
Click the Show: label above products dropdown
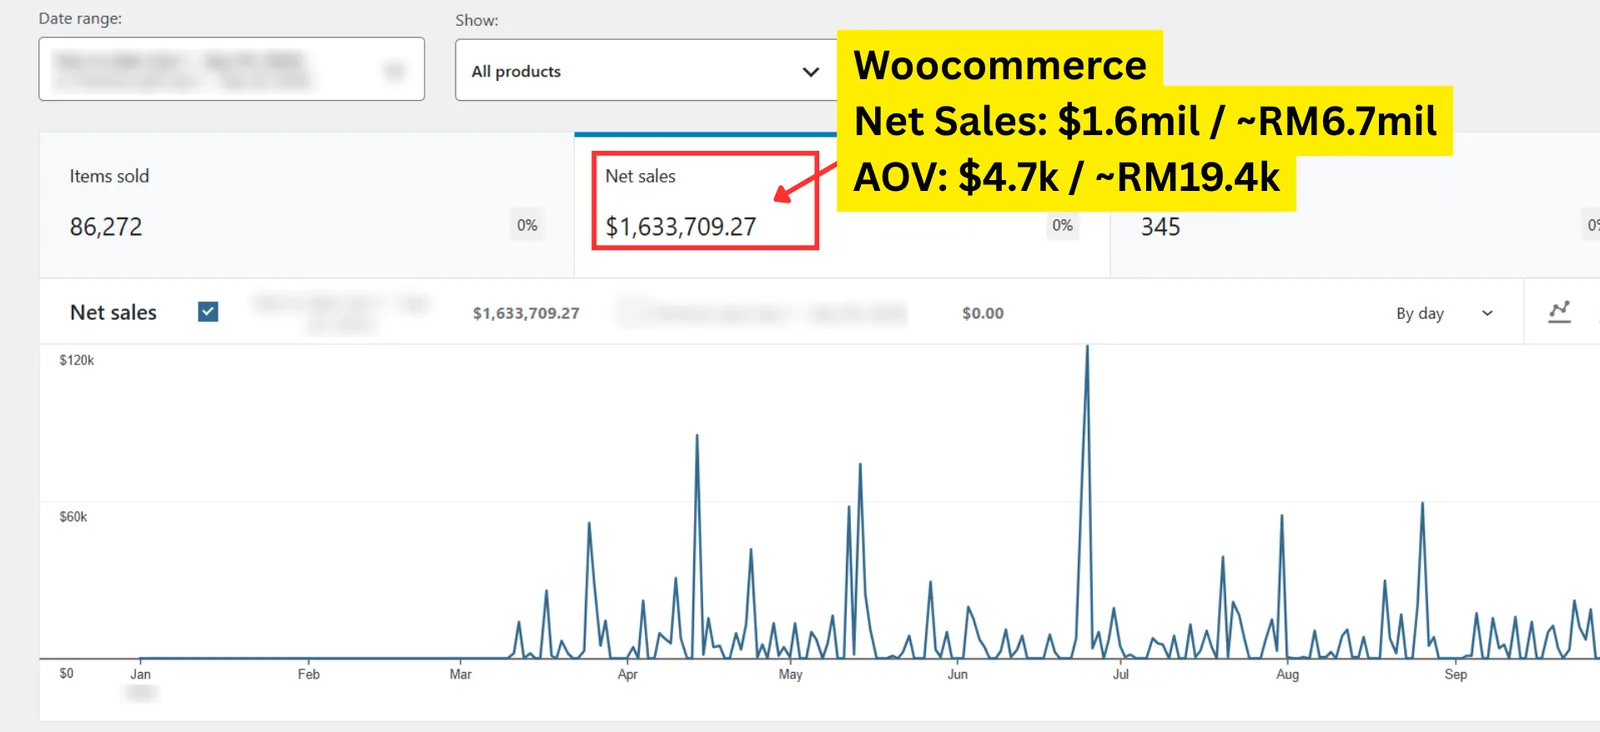(x=477, y=20)
